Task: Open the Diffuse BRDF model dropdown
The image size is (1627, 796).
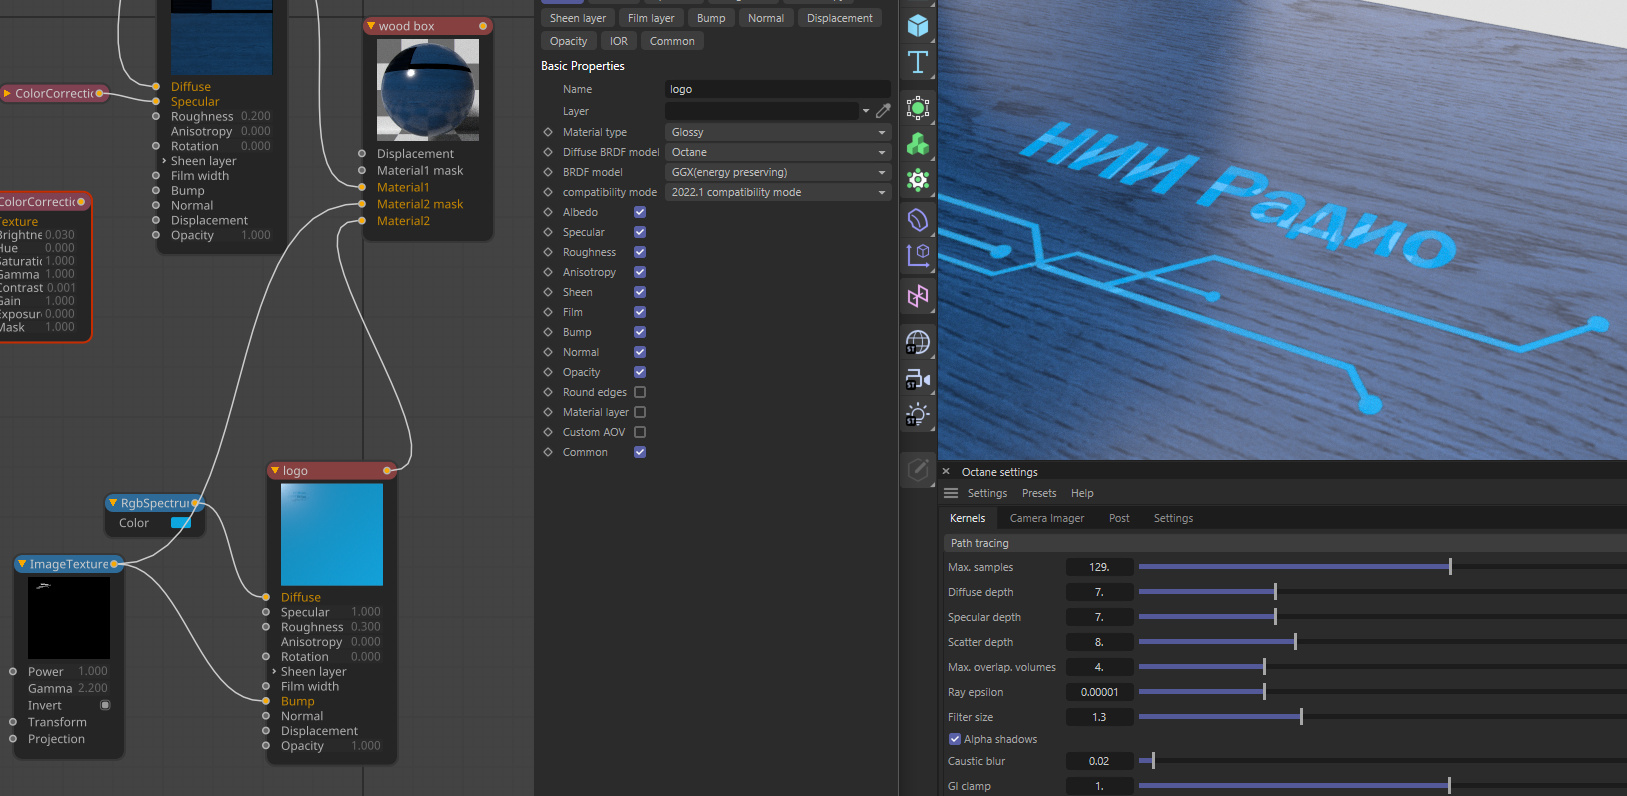Action: [x=778, y=152]
